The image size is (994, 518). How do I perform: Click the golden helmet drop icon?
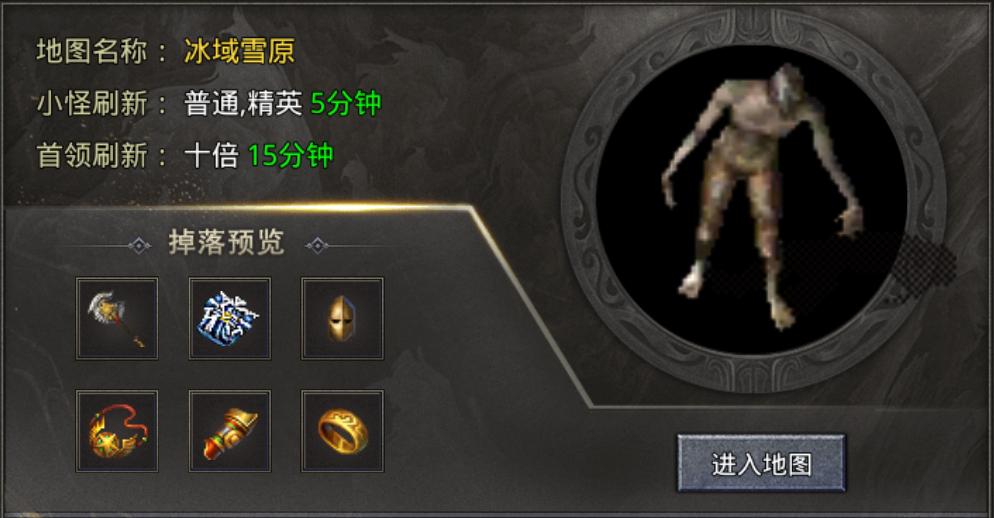point(342,318)
